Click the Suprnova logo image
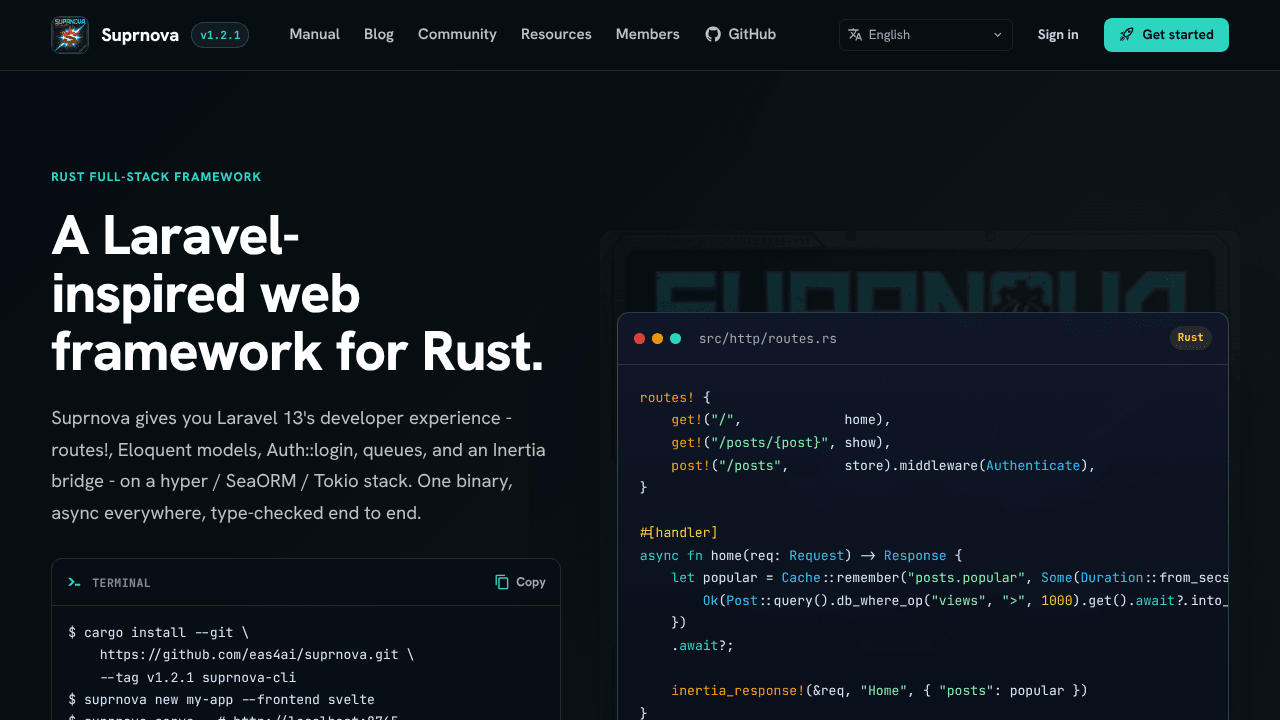Image resolution: width=1280 pixels, height=720 pixels. pos(70,35)
